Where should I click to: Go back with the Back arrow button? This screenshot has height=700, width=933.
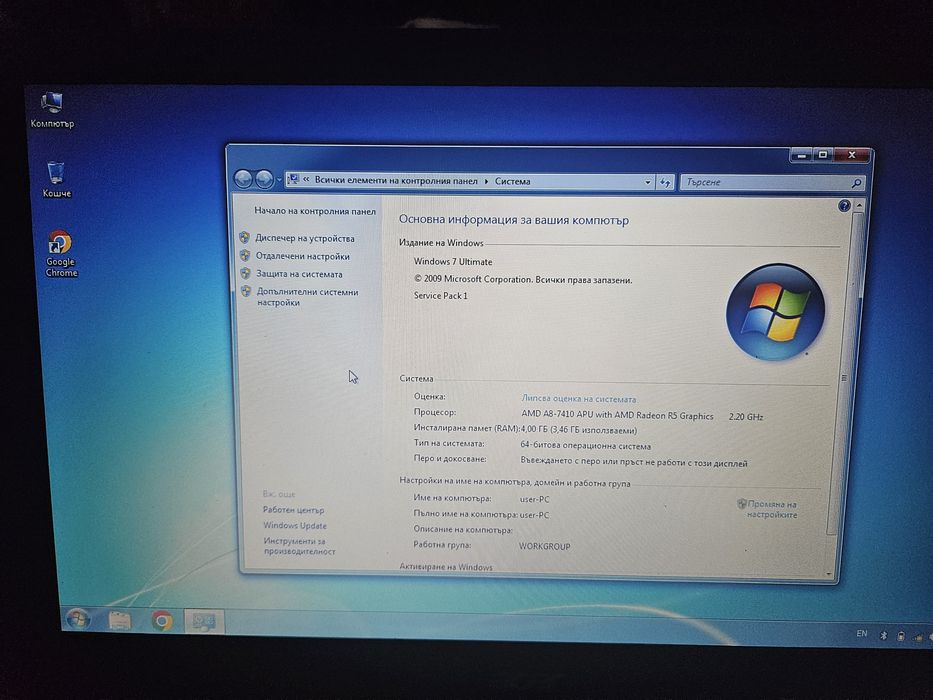pos(243,179)
